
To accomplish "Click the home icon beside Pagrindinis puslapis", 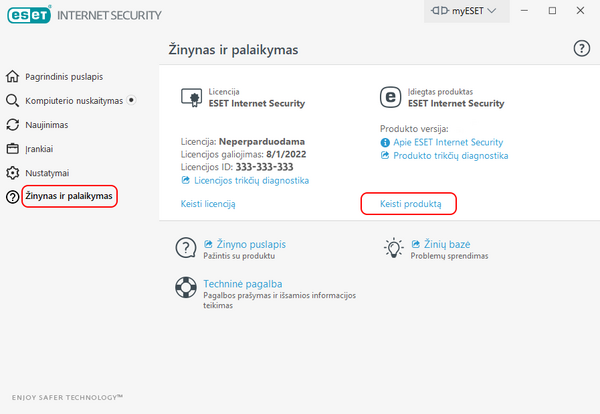I will [12, 77].
